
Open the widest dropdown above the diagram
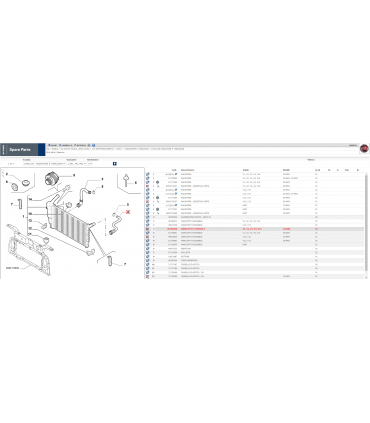coord(44,164)
